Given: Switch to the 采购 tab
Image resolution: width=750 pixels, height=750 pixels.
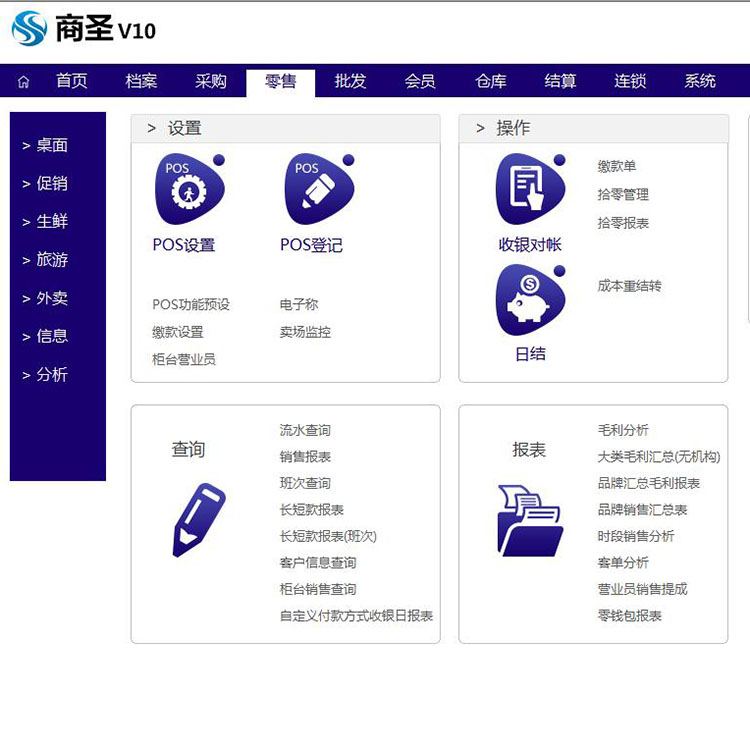Looking at the screenshot, I should click(x=210, y=81).
